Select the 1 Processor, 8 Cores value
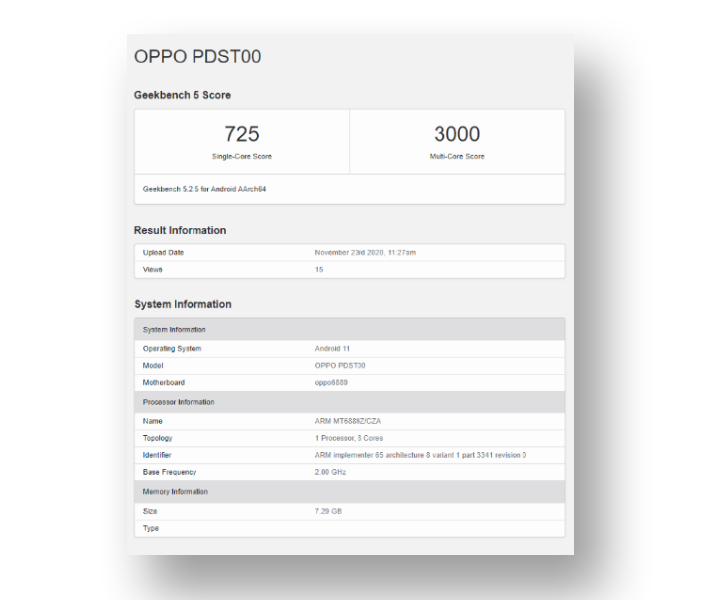Screen dimensions: 728x600 coord(349,438)
